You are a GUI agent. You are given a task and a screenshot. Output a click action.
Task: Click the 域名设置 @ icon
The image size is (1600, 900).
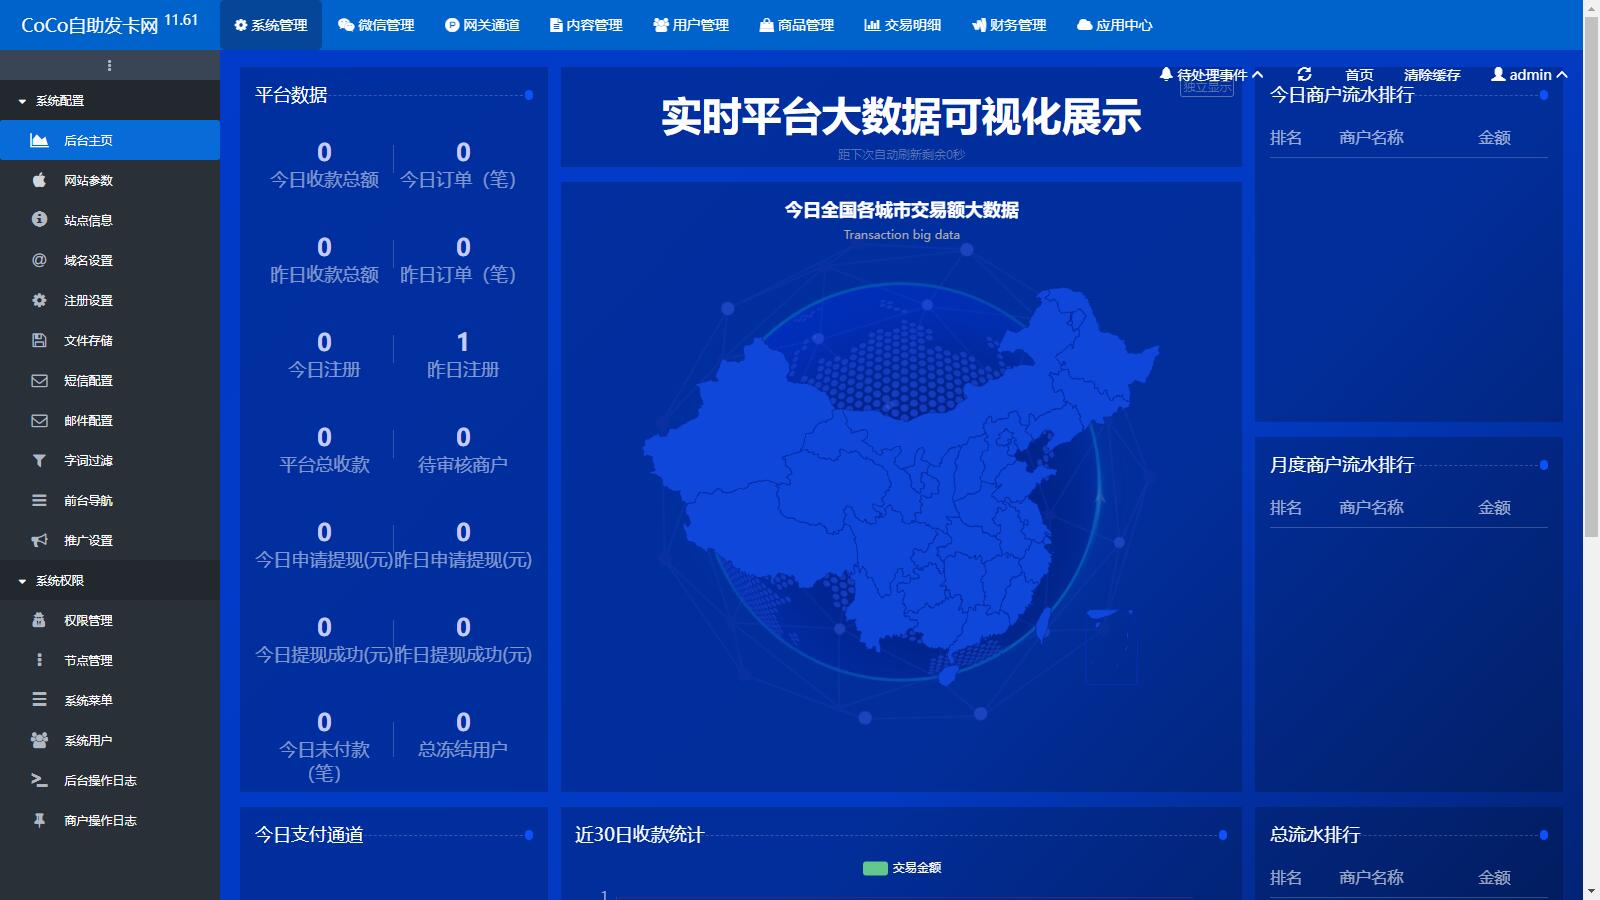pos(38,260)
